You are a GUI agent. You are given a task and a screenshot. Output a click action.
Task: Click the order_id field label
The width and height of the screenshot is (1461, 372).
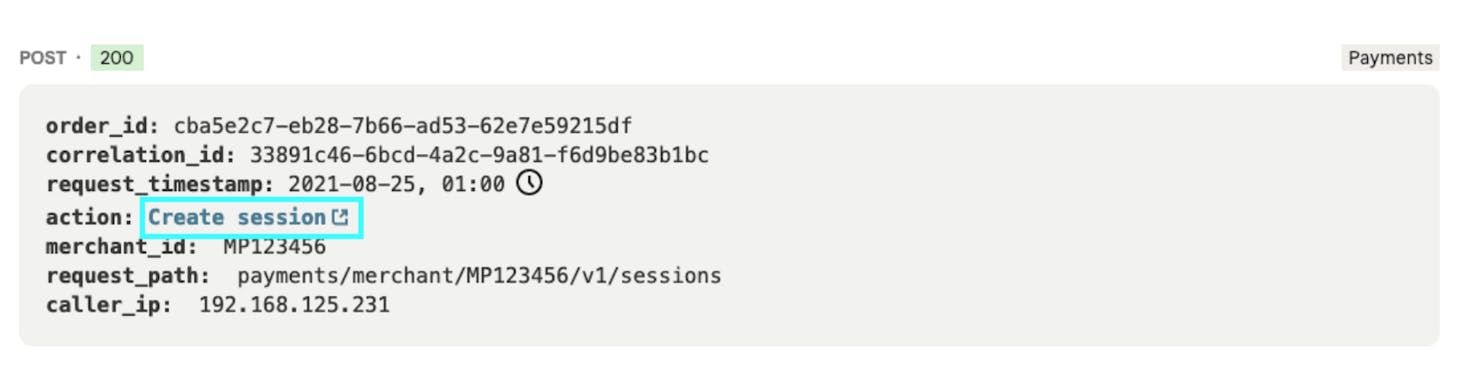103,127
